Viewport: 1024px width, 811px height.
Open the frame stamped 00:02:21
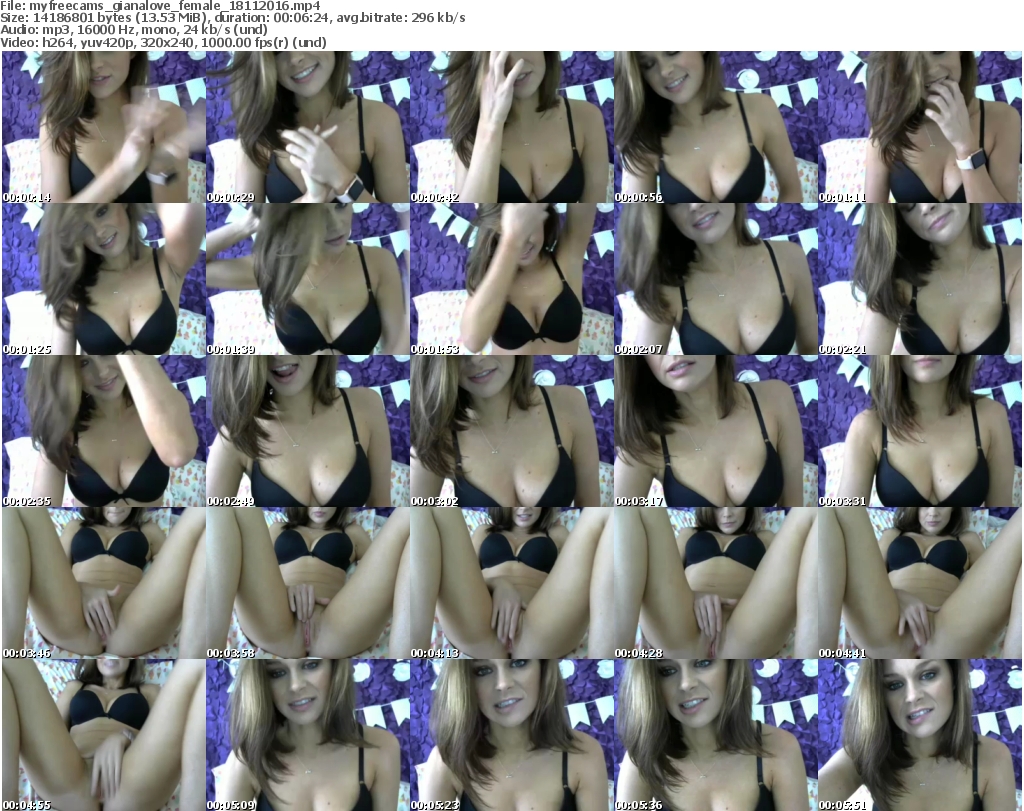click(x=920, y=279)
